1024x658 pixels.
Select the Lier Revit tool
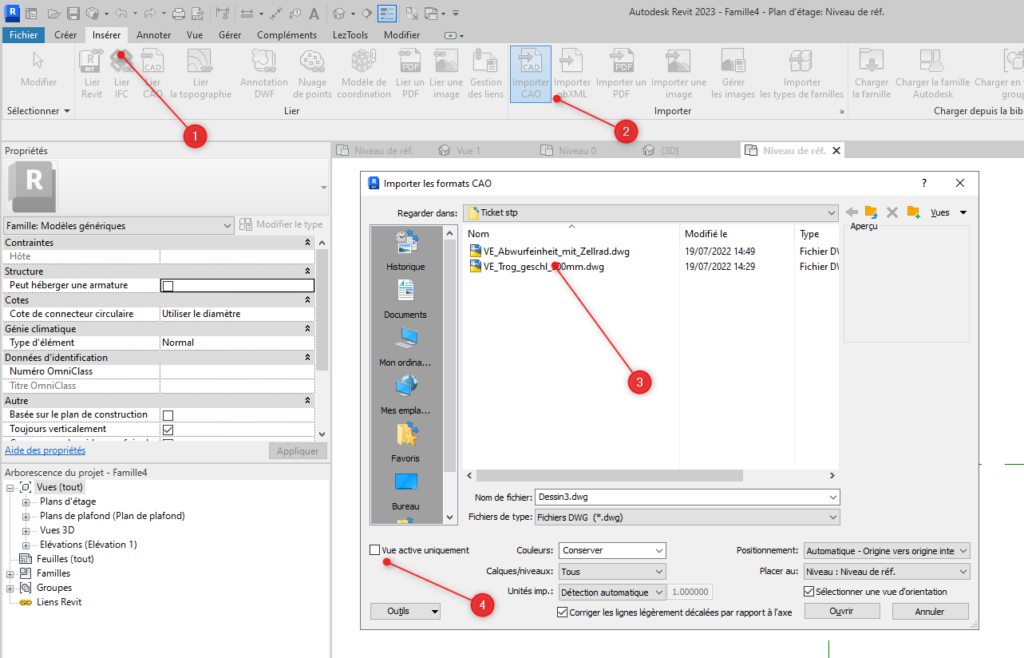[x=91, y=75]
